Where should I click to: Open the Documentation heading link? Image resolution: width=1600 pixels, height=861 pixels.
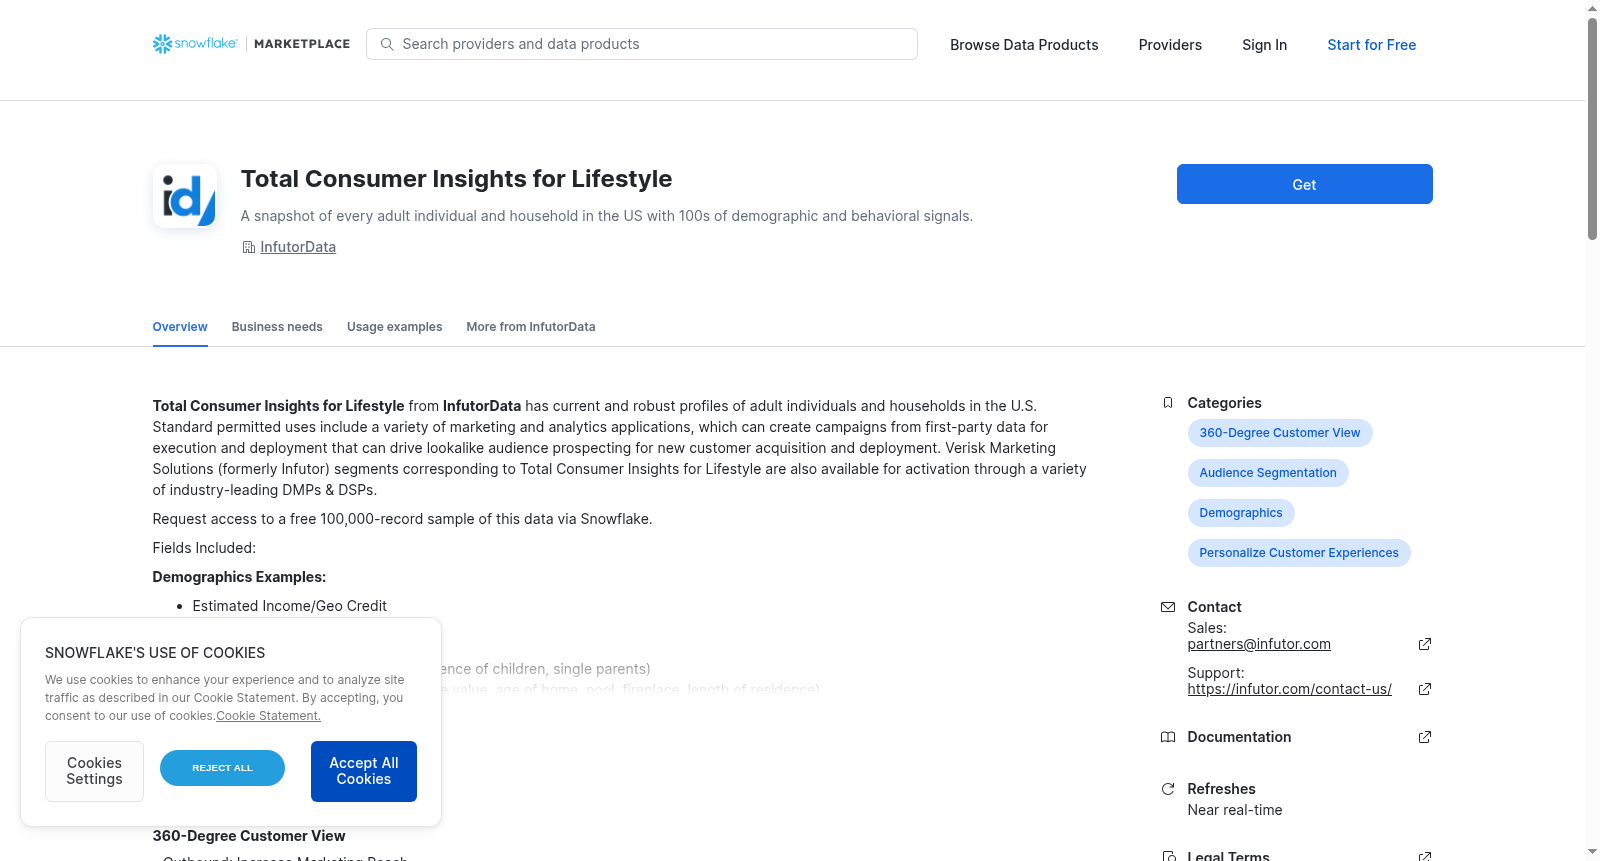pos(1239,737)
